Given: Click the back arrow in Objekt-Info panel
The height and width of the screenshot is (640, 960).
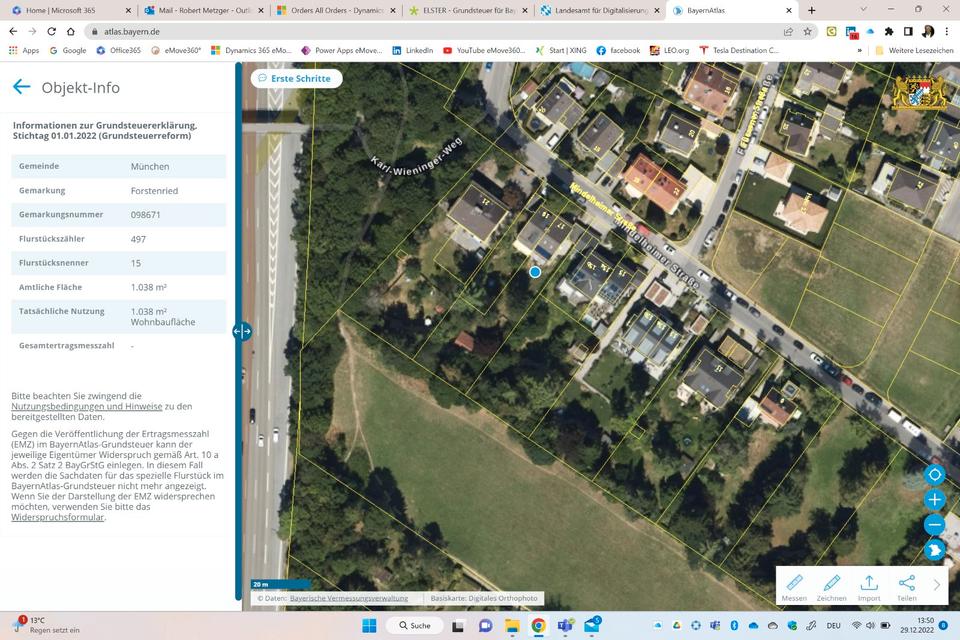Looking at the screenshot, I should point(21,87).
